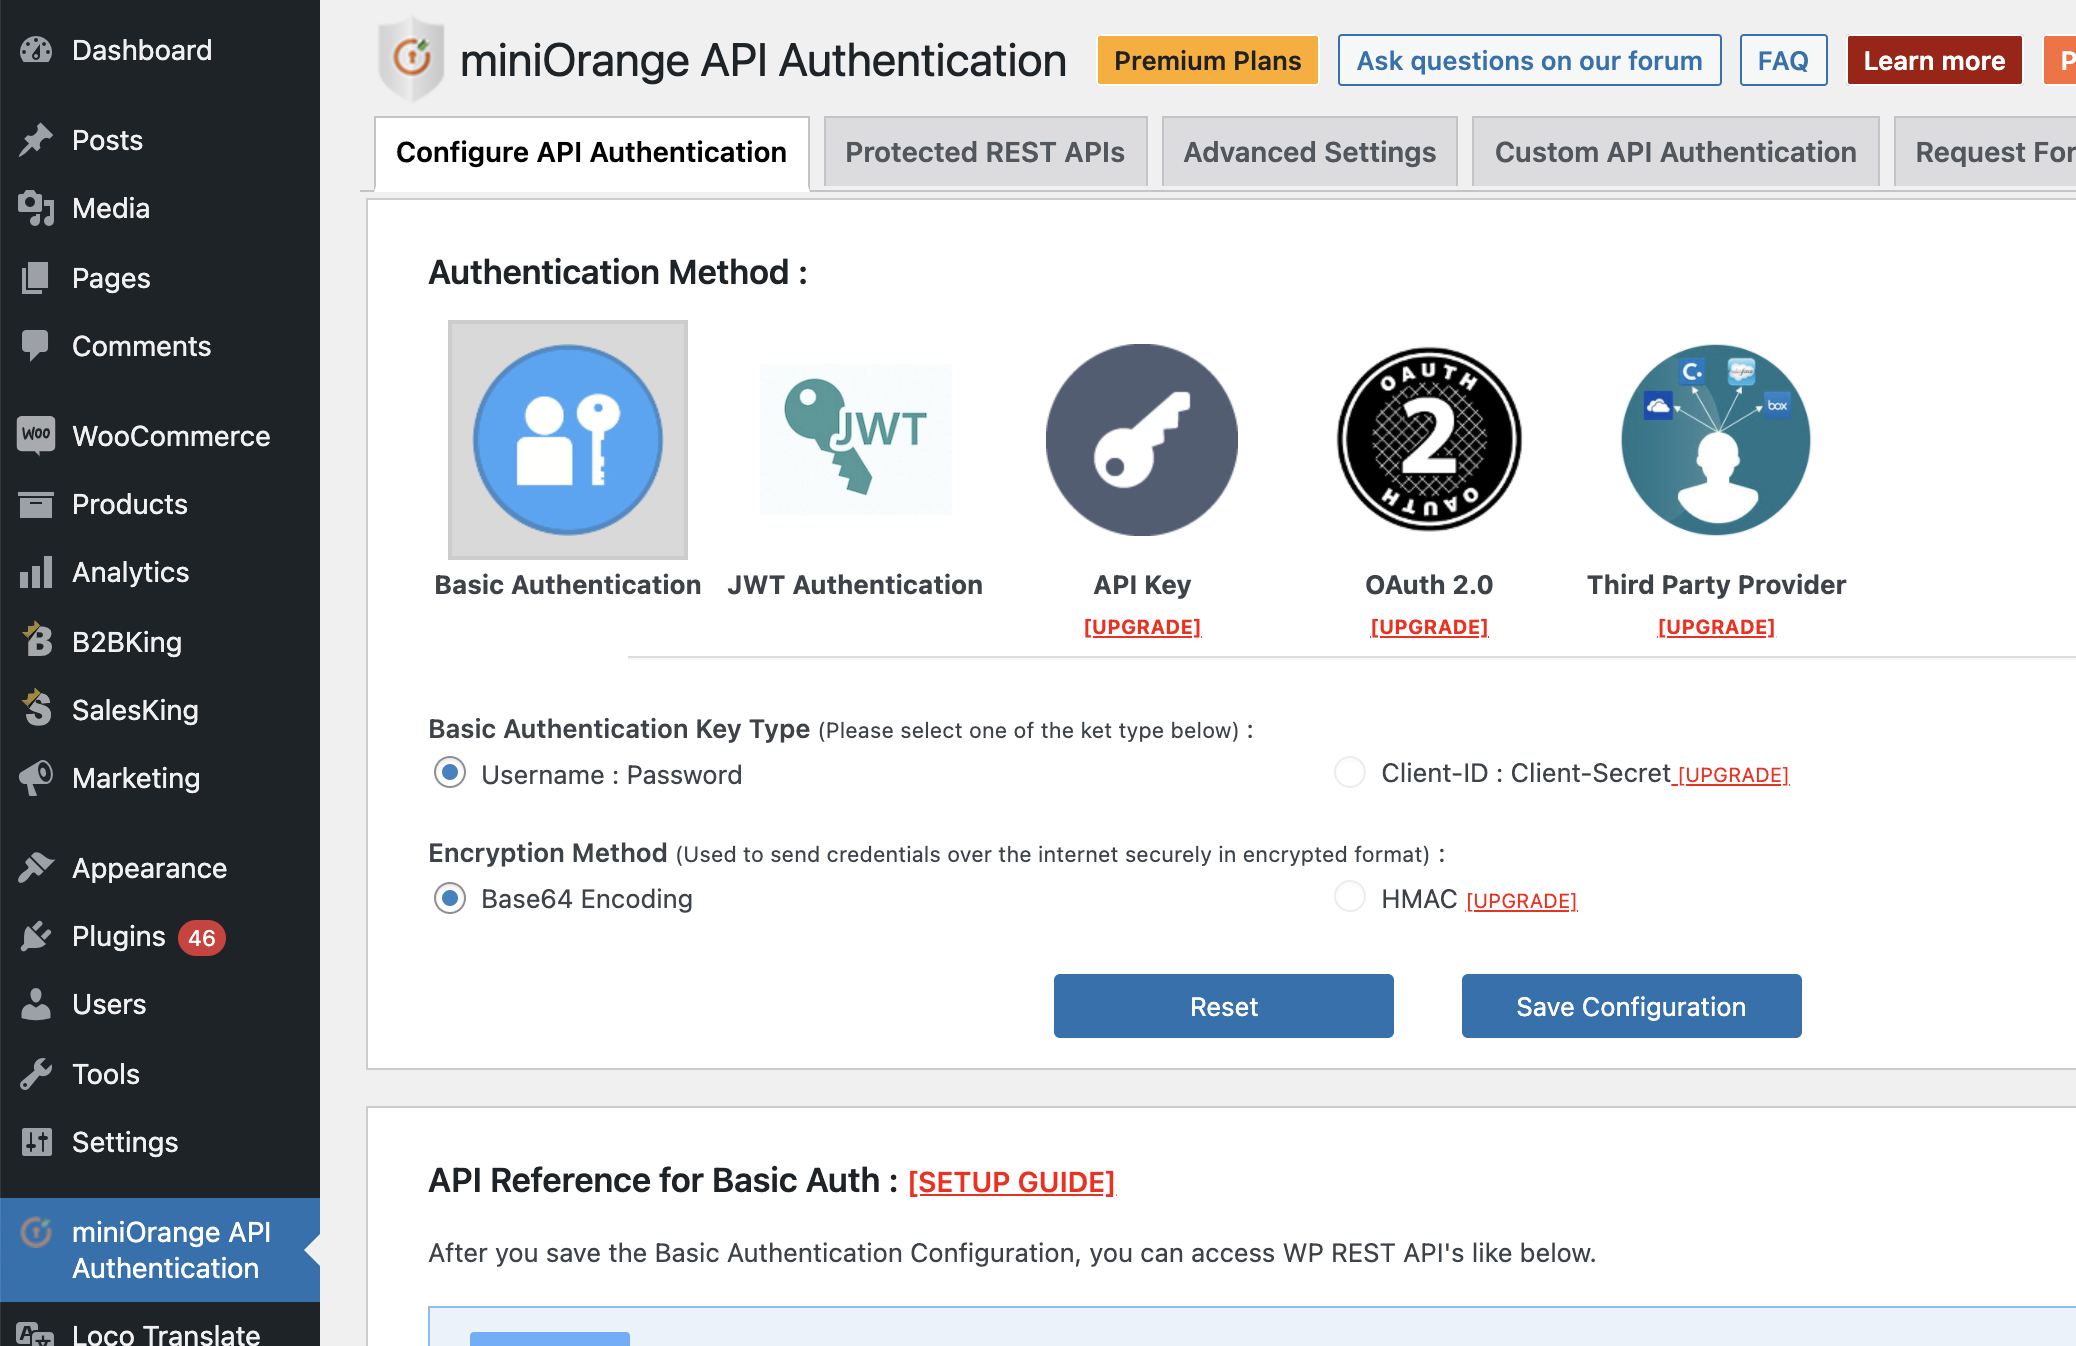This screenshot has height=1346, width=2076.
Task: Select Client-ID : Client-Secret radio button
Action: tap(1350, 773)
